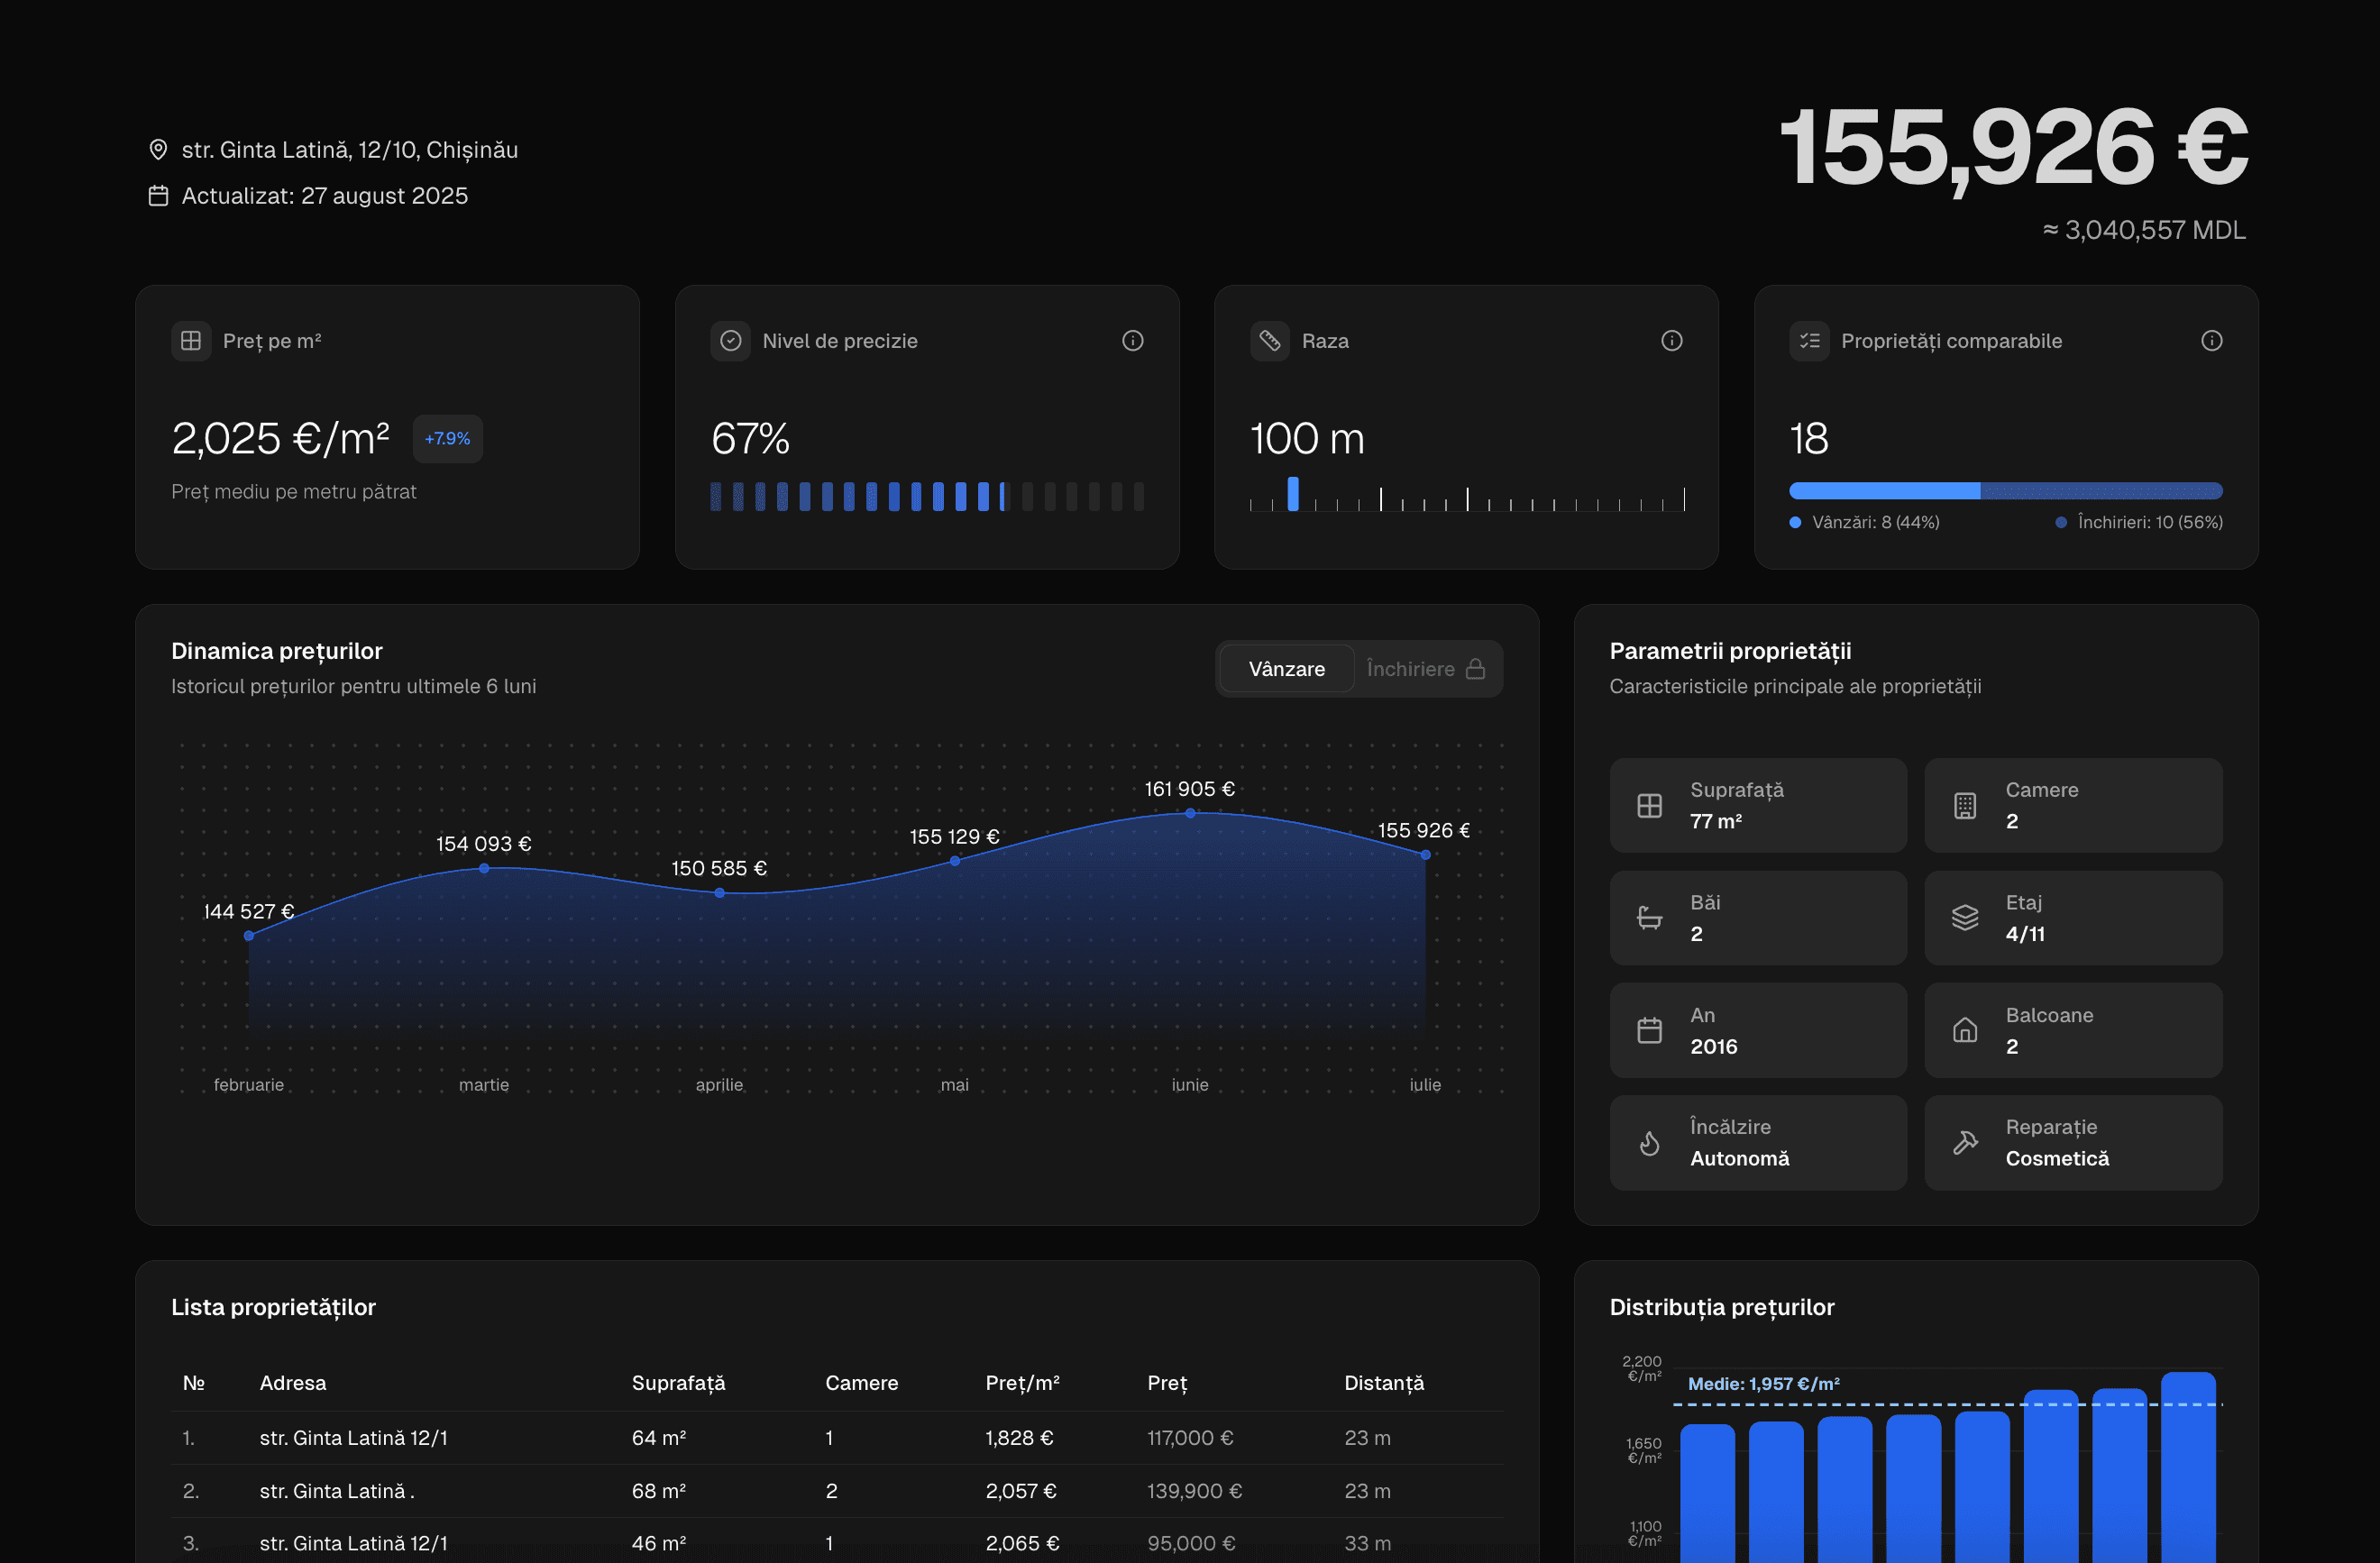
Task: Click the hammer icon for Reparație
Action: point(1964,1143)
